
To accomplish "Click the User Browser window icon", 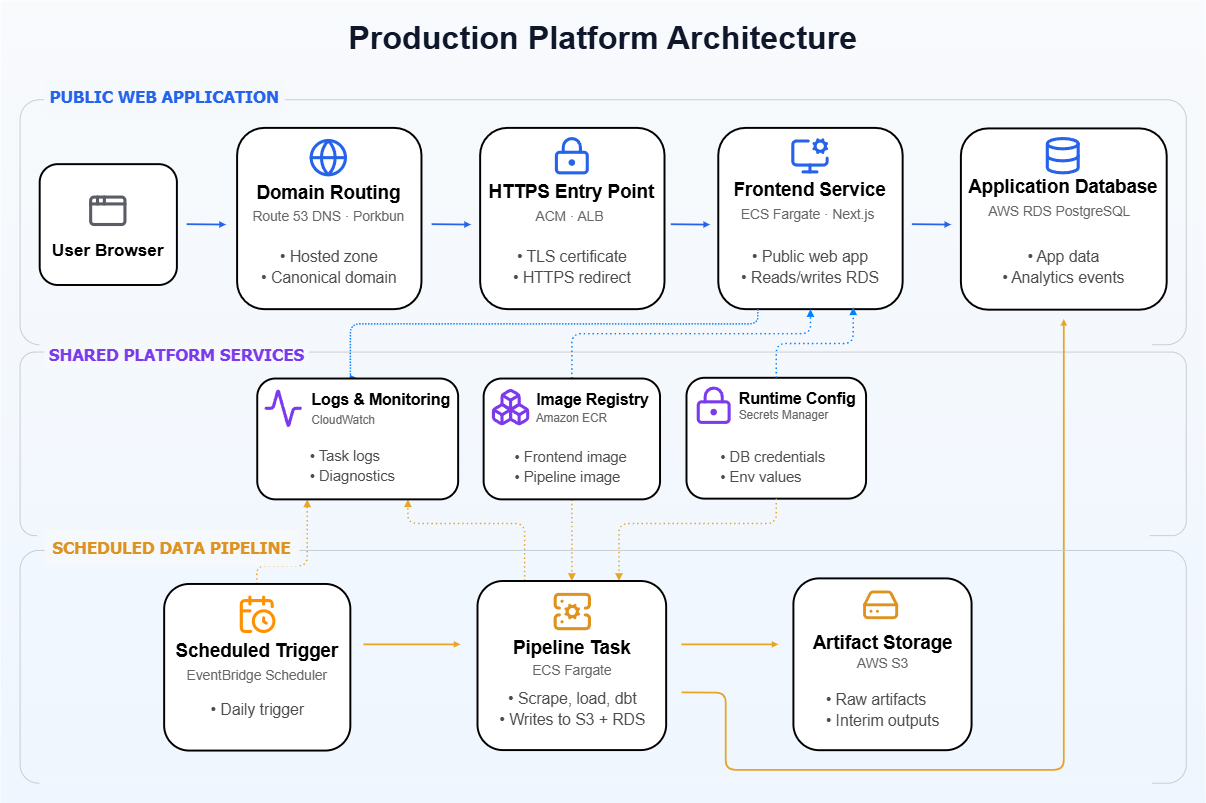I will [108, 210].
